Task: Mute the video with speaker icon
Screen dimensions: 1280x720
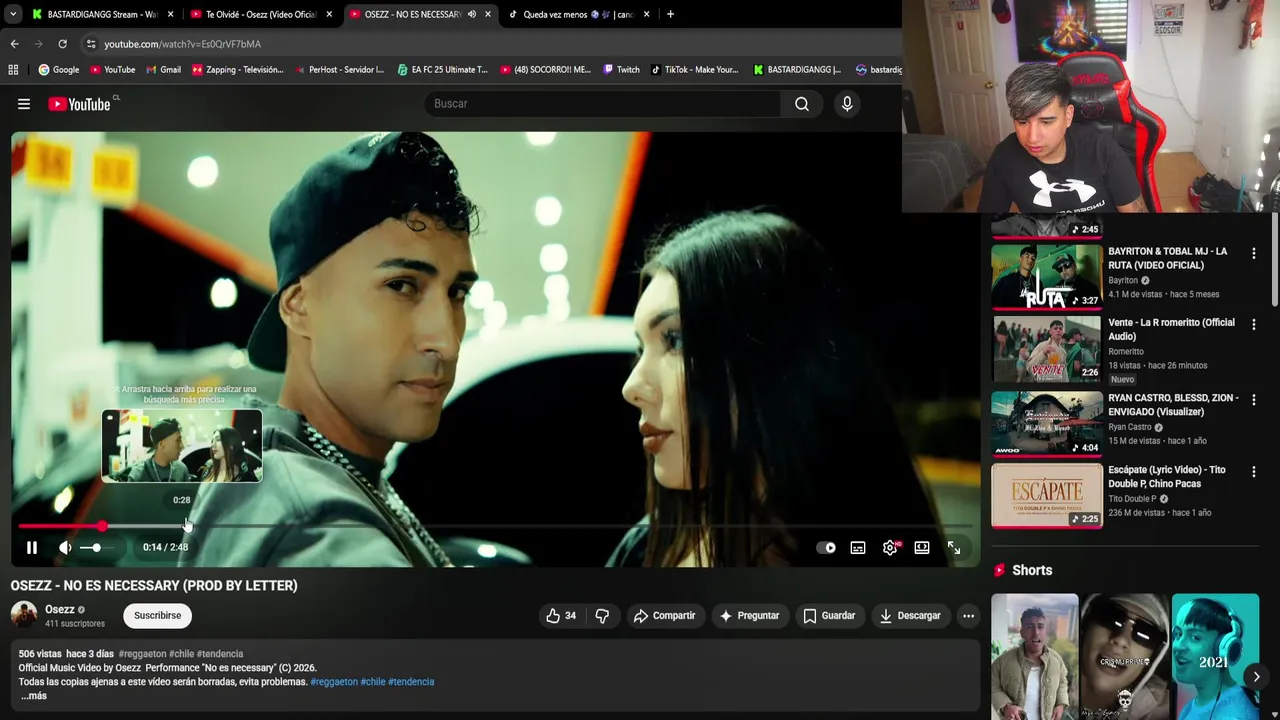Action: pyautogui.click(x=65, y=547)
